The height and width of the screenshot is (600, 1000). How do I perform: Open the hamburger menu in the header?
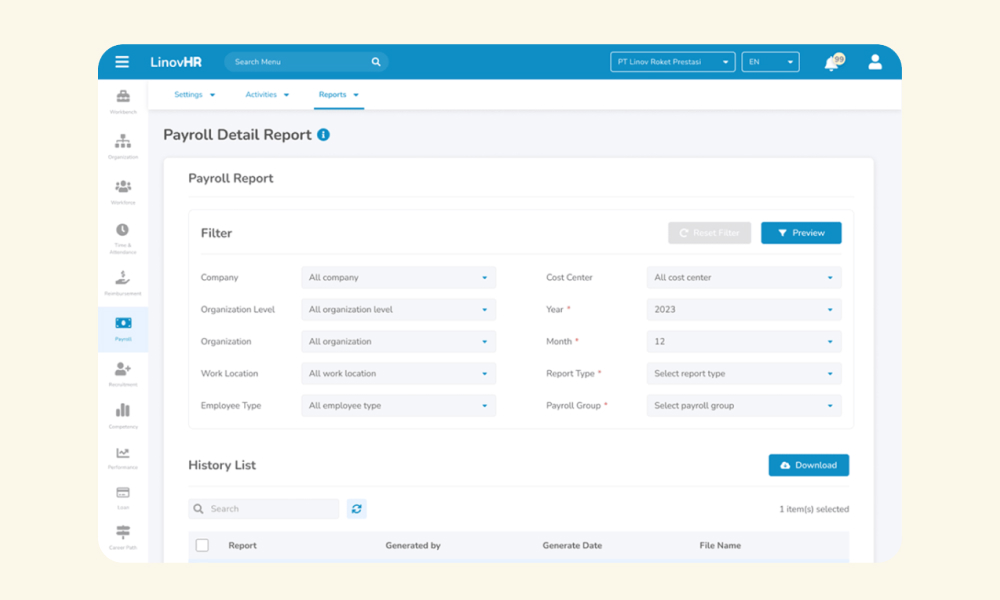tap(122, 62)
